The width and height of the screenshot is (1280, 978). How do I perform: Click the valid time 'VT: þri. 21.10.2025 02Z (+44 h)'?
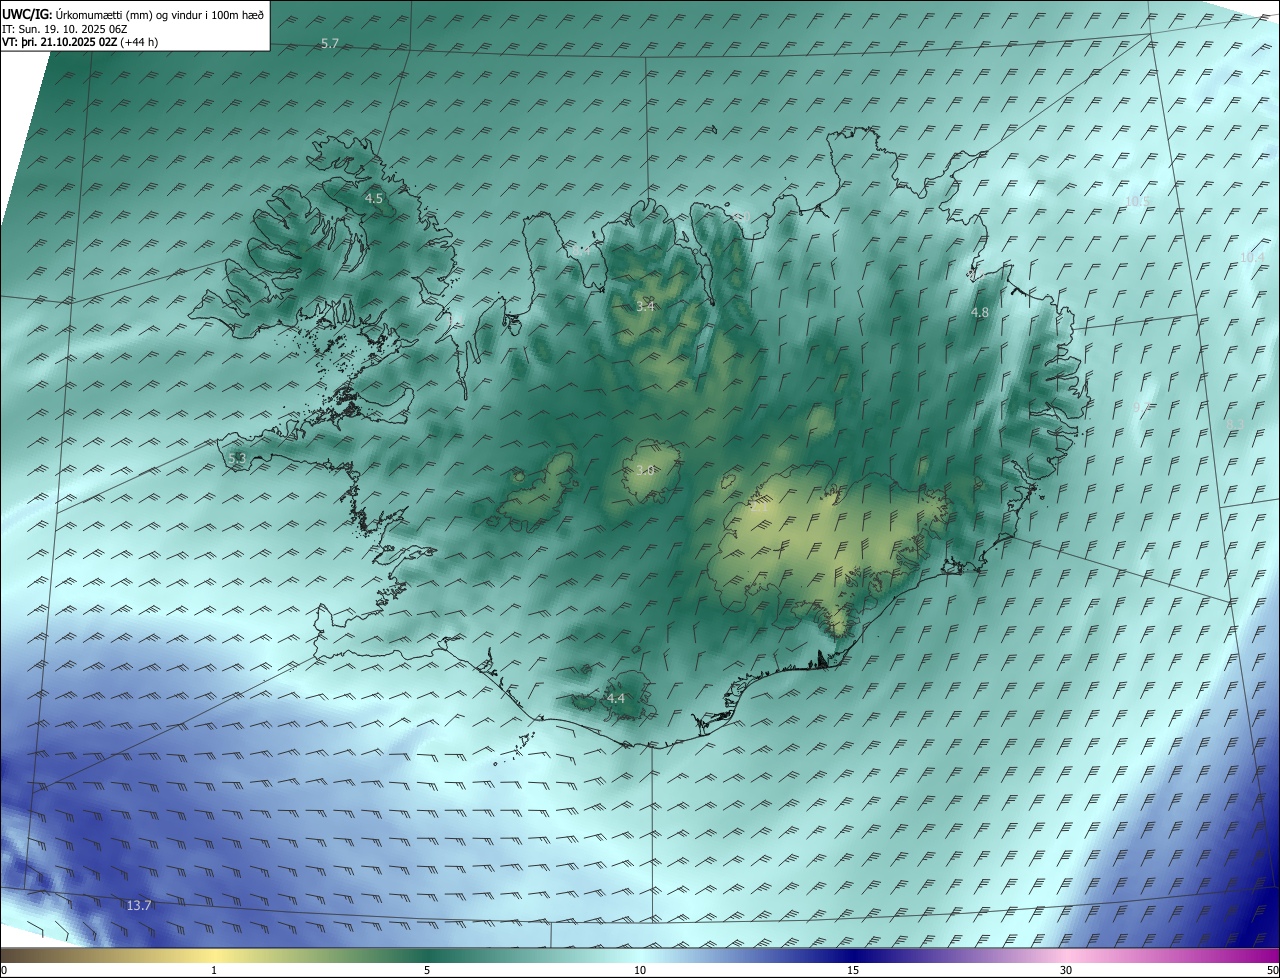pyautogui.click(x=80, y=42)
